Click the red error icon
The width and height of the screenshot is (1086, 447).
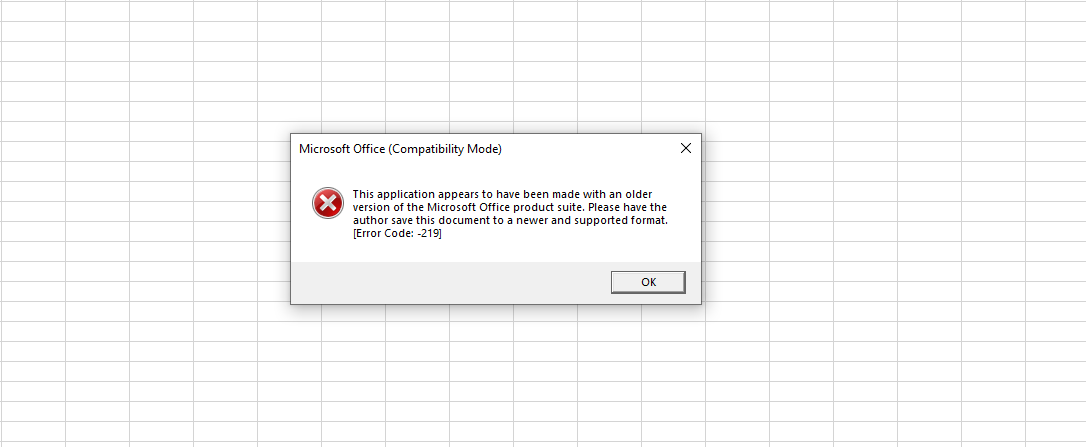coord(327,203)
